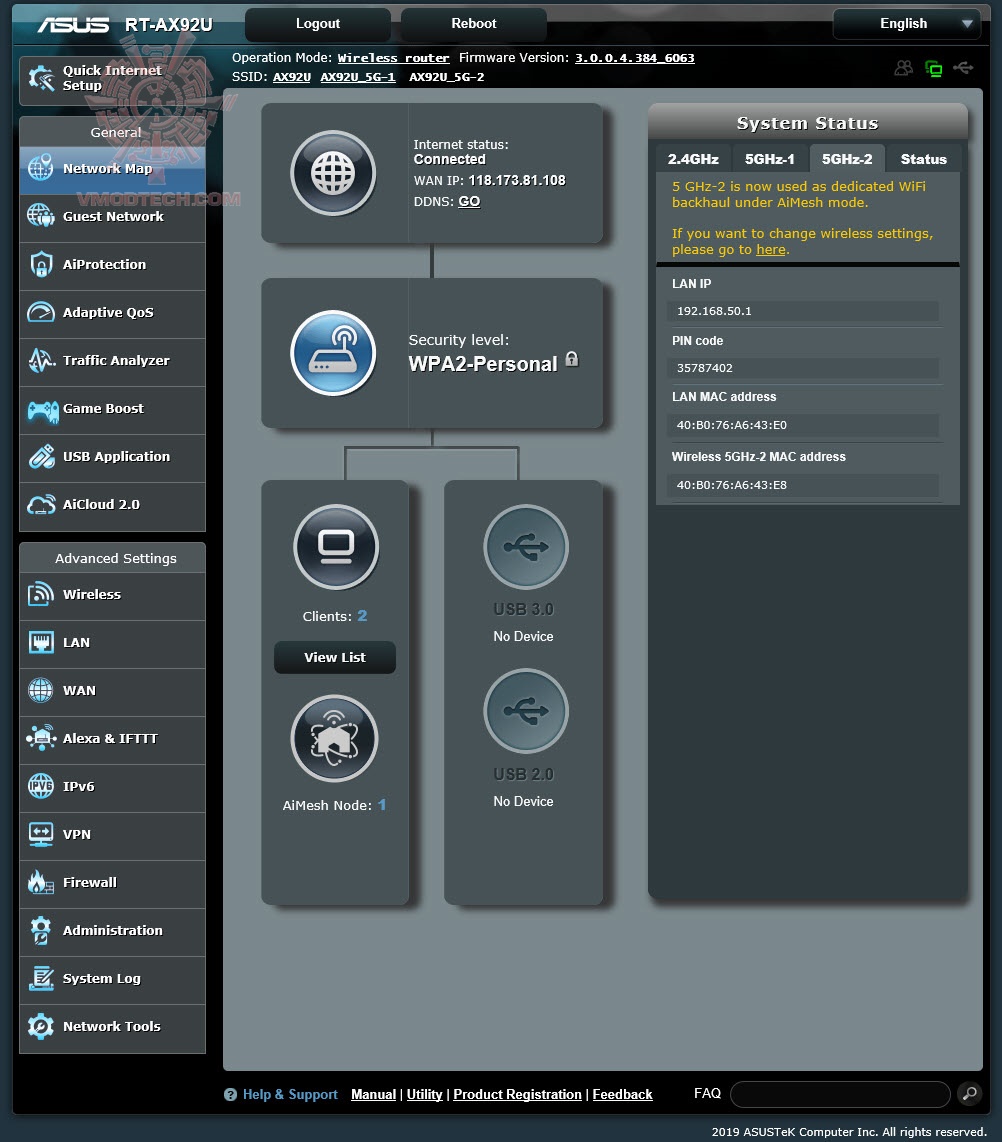Click the router security level icon
Image resolution: width=1002 pixels, height=1142 pixels.
click(334, 353)
